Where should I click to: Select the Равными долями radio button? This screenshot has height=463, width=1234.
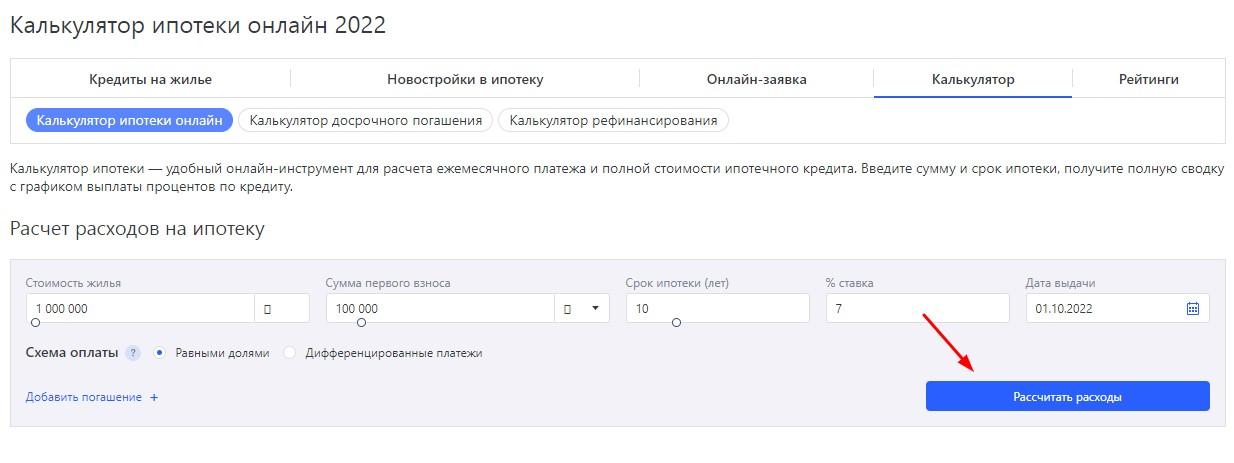coord(160,353)
